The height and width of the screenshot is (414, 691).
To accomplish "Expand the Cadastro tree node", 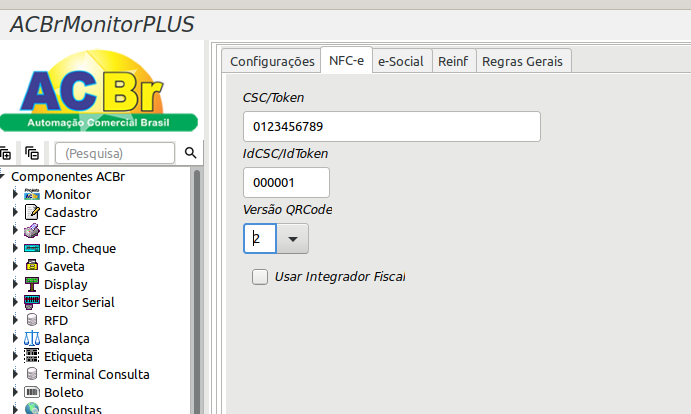I will pyautogui.click(x=15, y=212).
